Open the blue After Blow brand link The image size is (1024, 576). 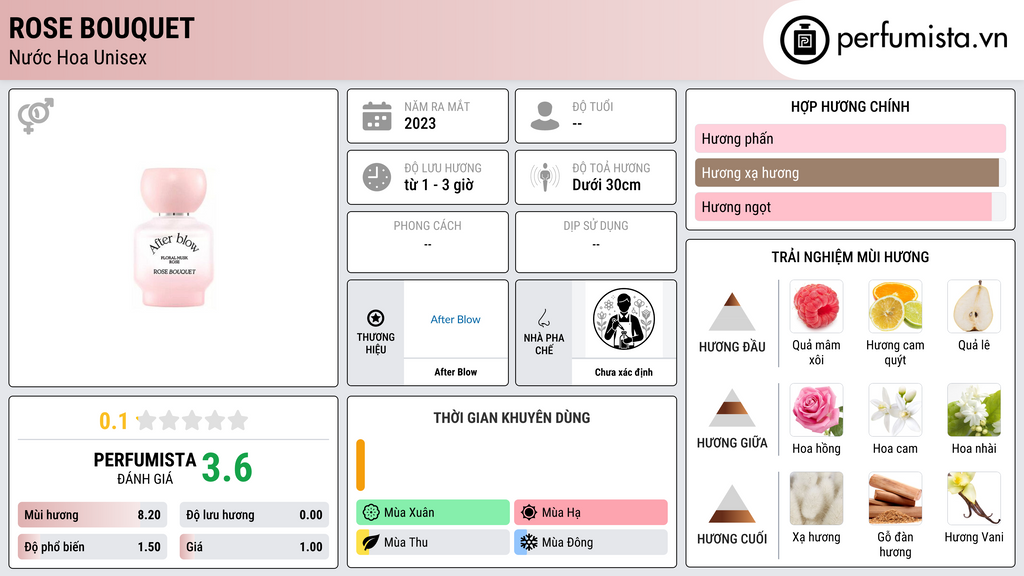click(455, 319)
